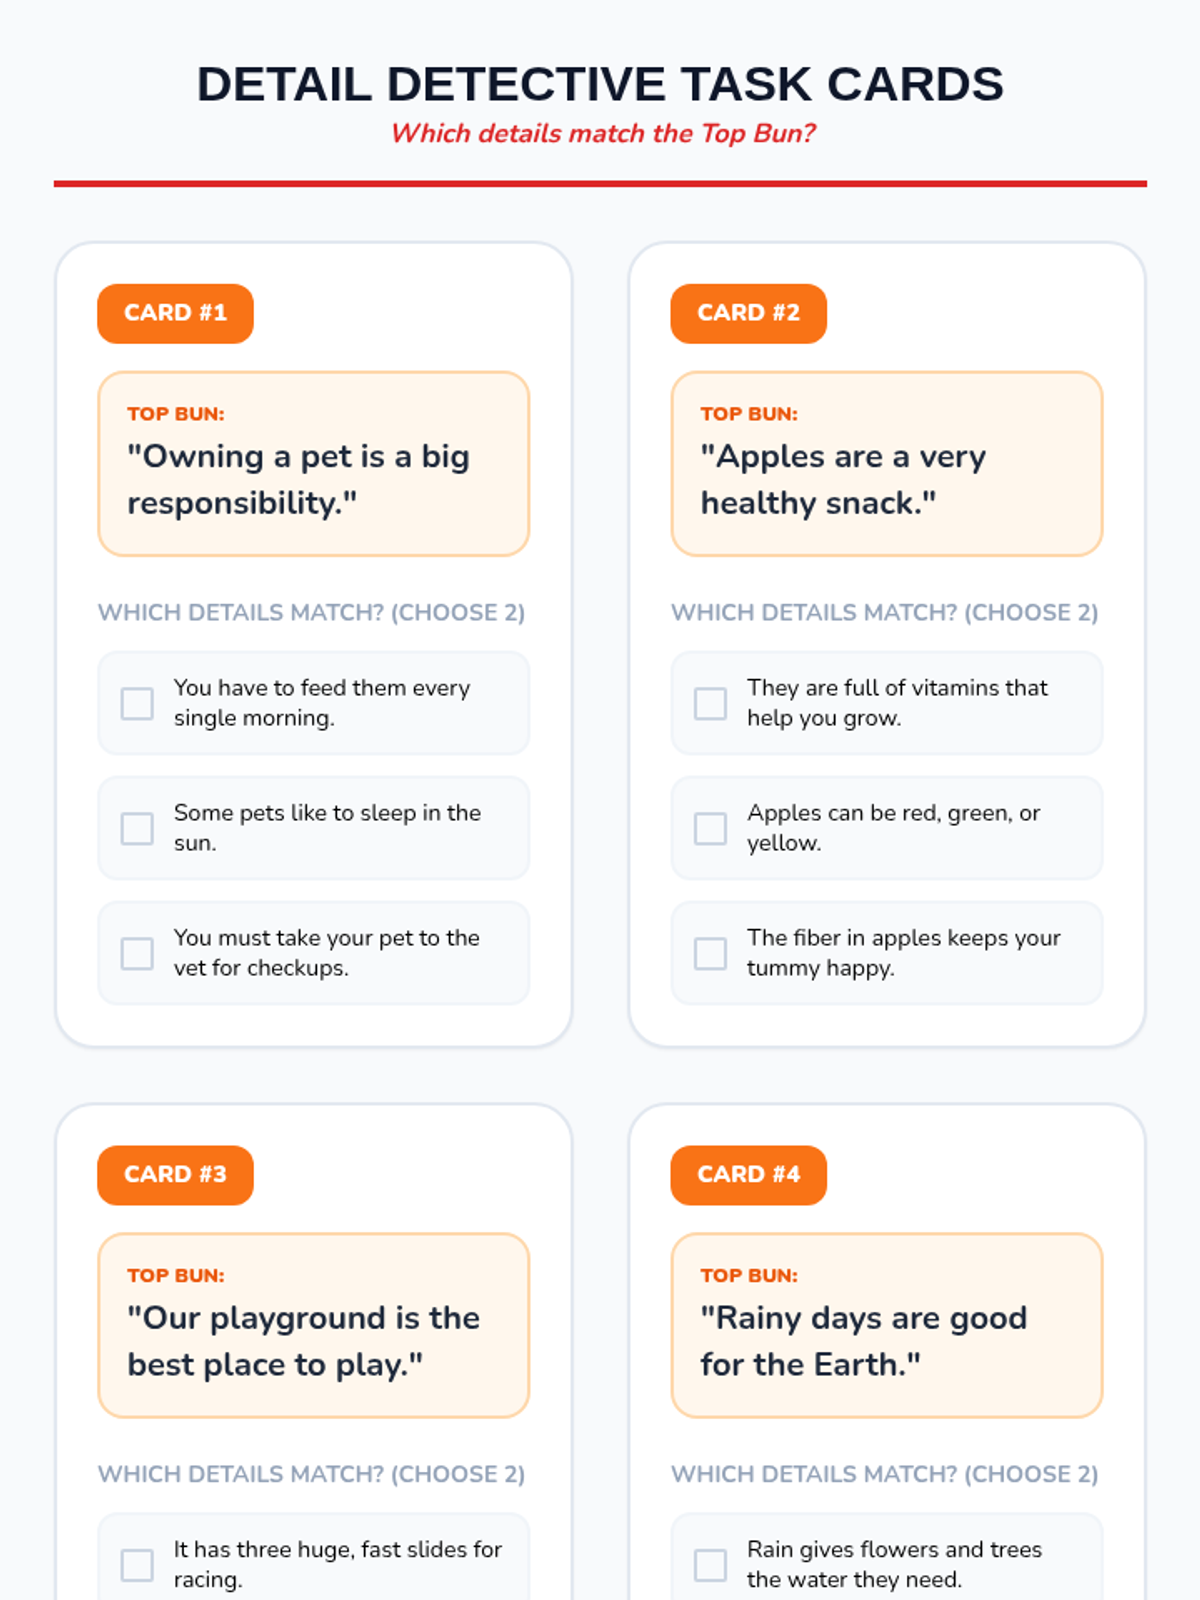Select checkbox for taking pet to the vet
The width and height of the screenshot is (1200, 1600).
137,954
